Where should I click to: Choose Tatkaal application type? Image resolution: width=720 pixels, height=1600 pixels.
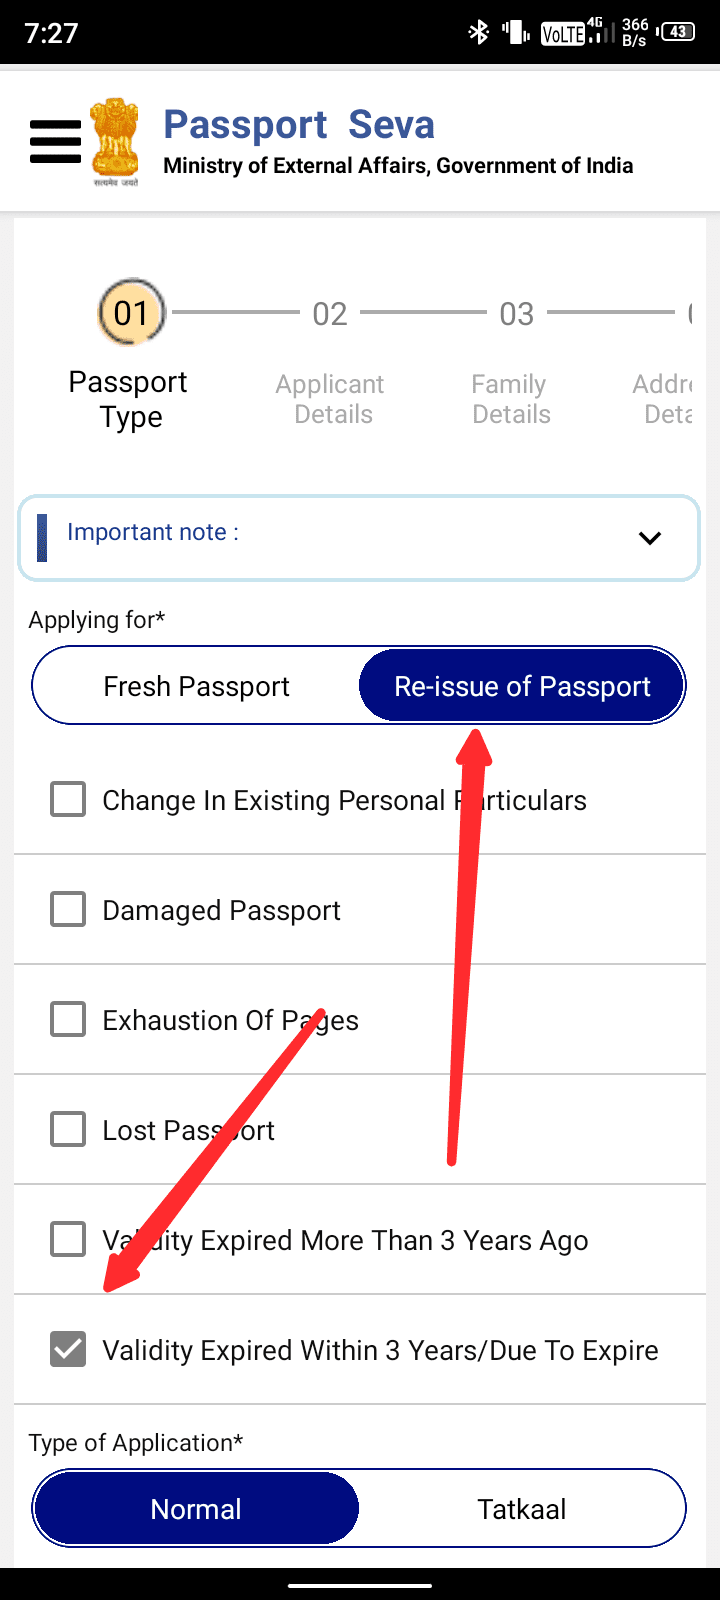pos(522,1509)
